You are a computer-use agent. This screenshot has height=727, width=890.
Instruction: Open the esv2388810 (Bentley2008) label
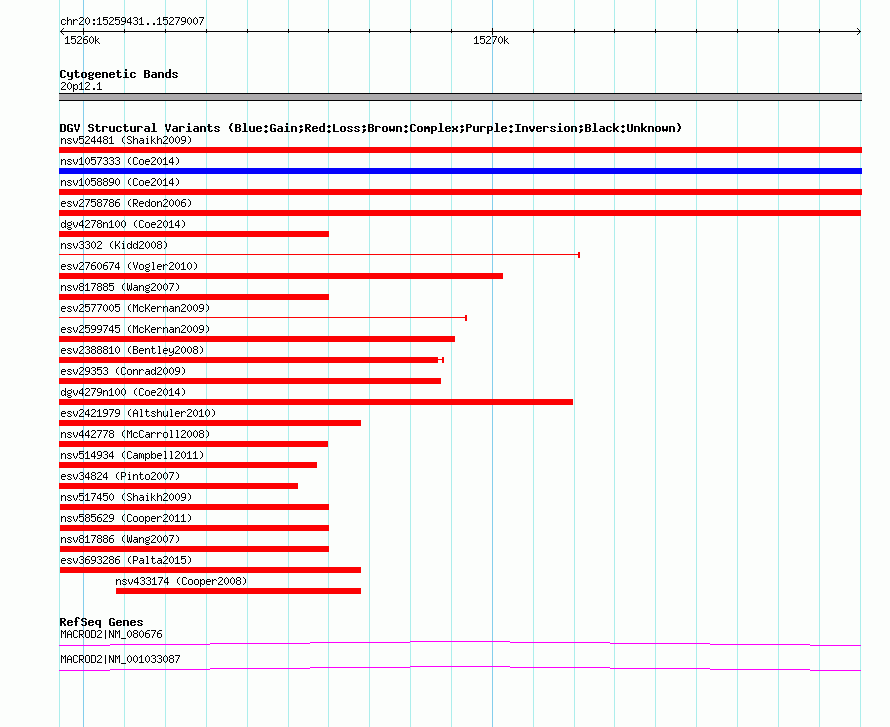(x=132, y=350)
